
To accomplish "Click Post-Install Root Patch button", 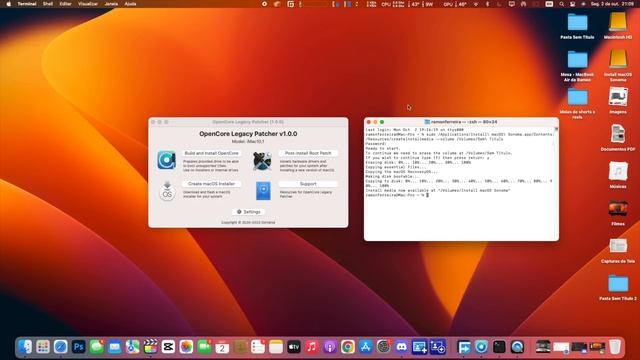I will (308, 153).
